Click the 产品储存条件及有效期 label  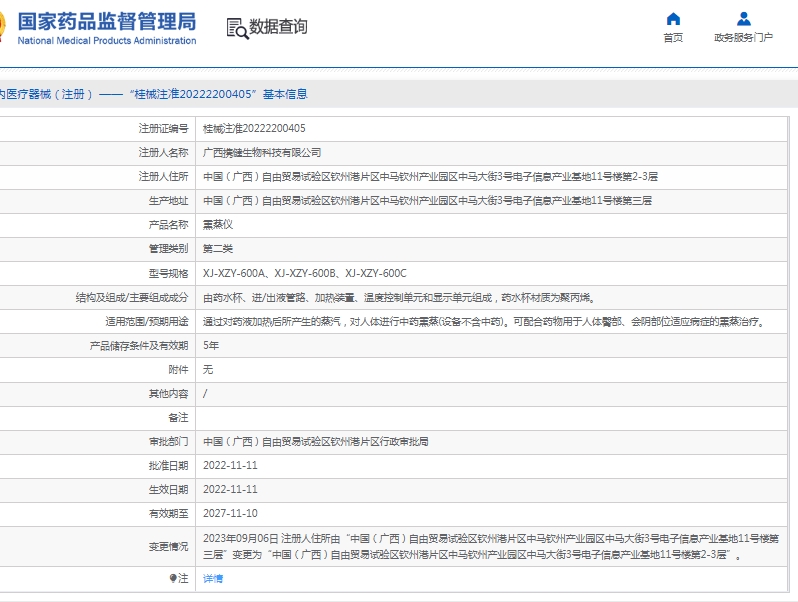point(139,346)
